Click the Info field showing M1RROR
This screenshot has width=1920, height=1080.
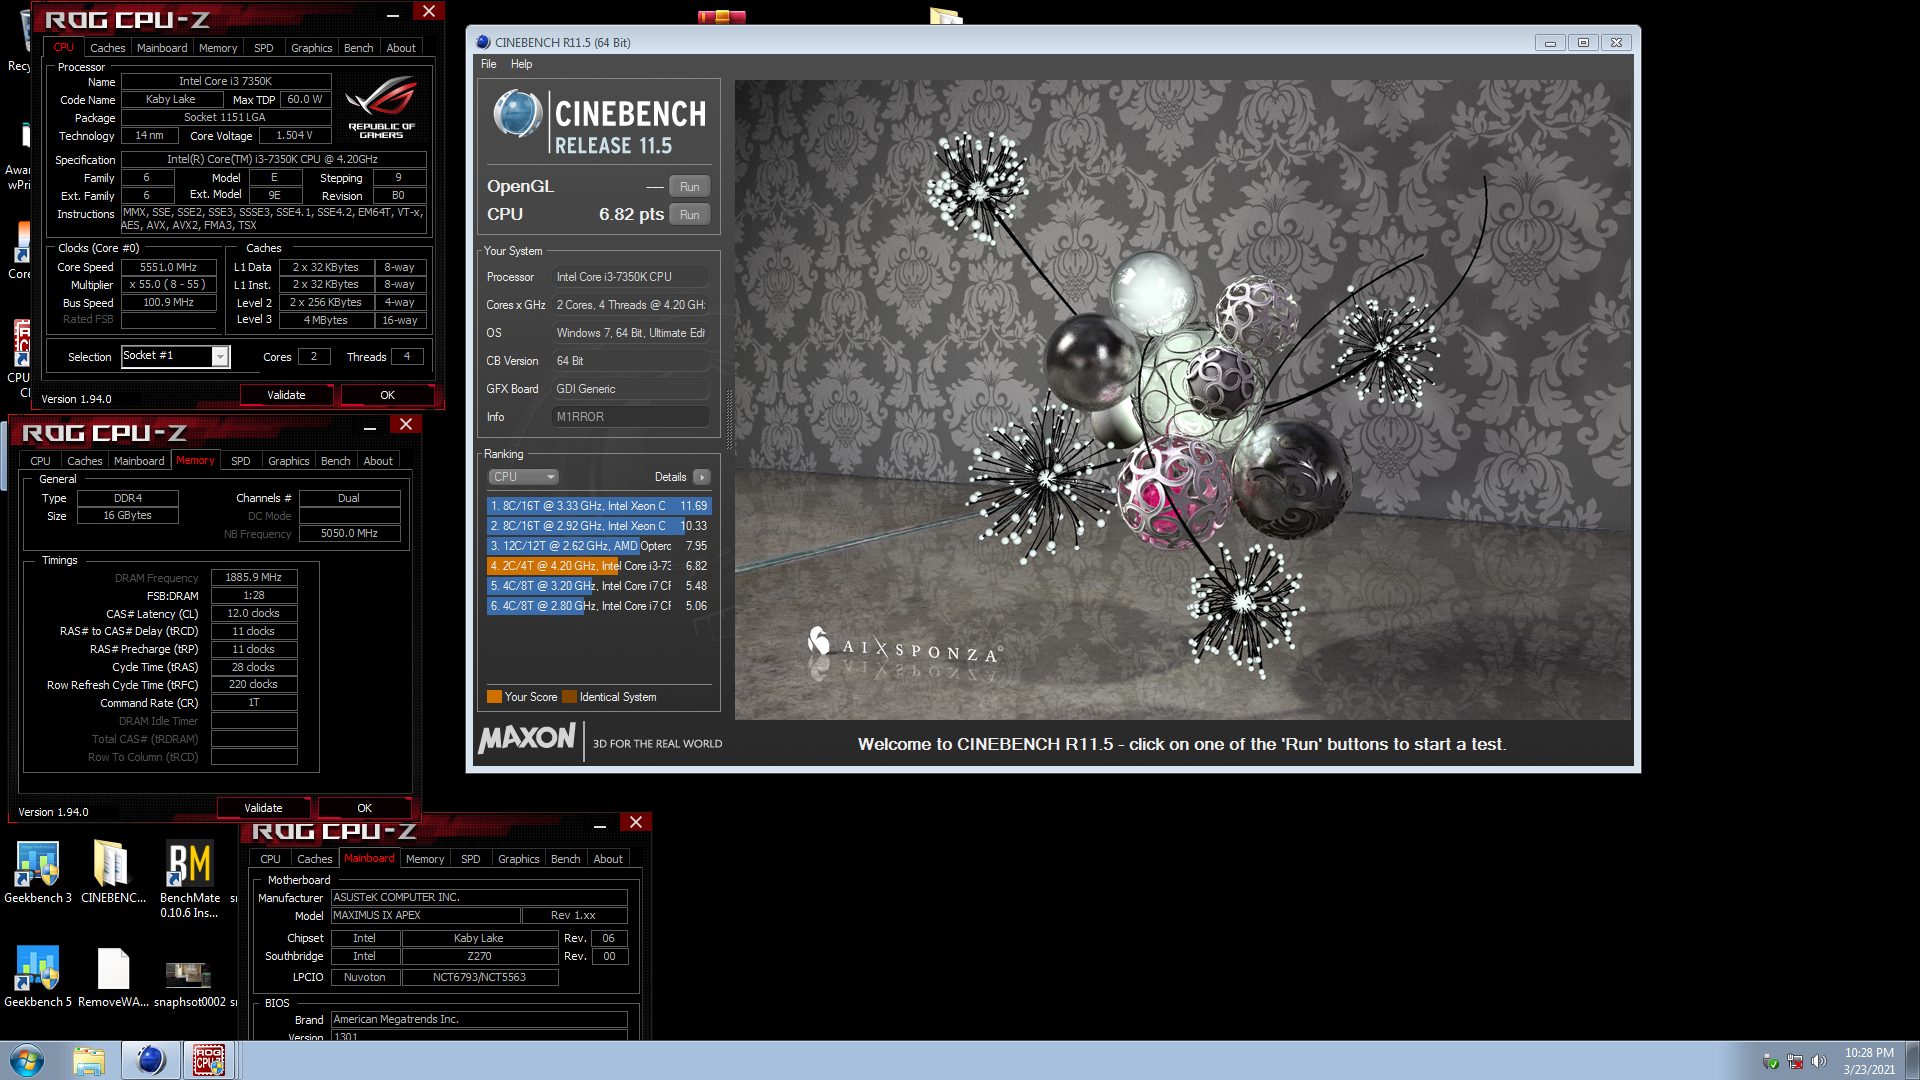[631, 417]
